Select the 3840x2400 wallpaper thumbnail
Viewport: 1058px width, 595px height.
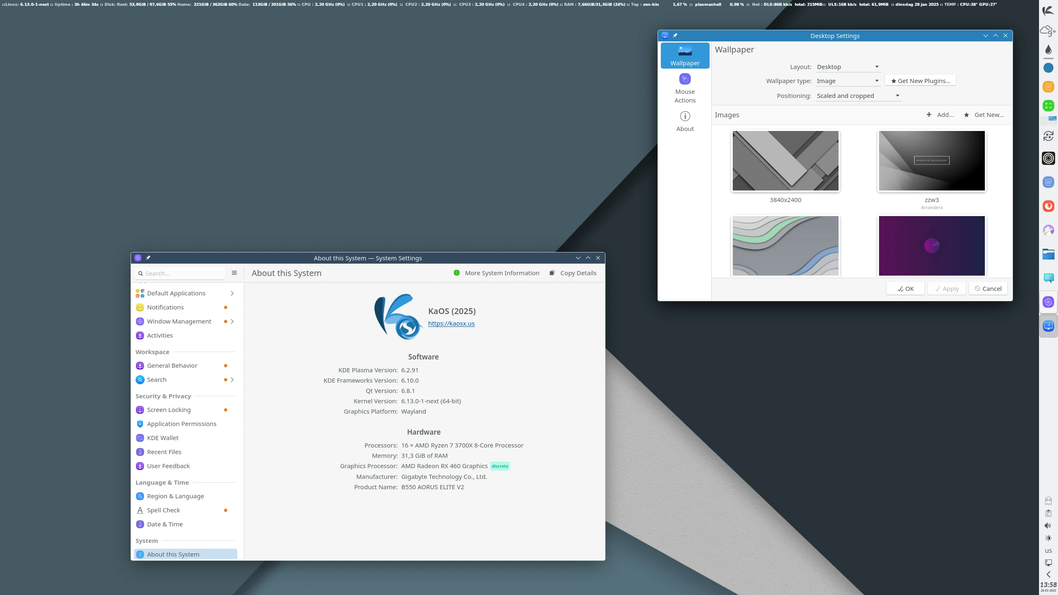(786, 160)
